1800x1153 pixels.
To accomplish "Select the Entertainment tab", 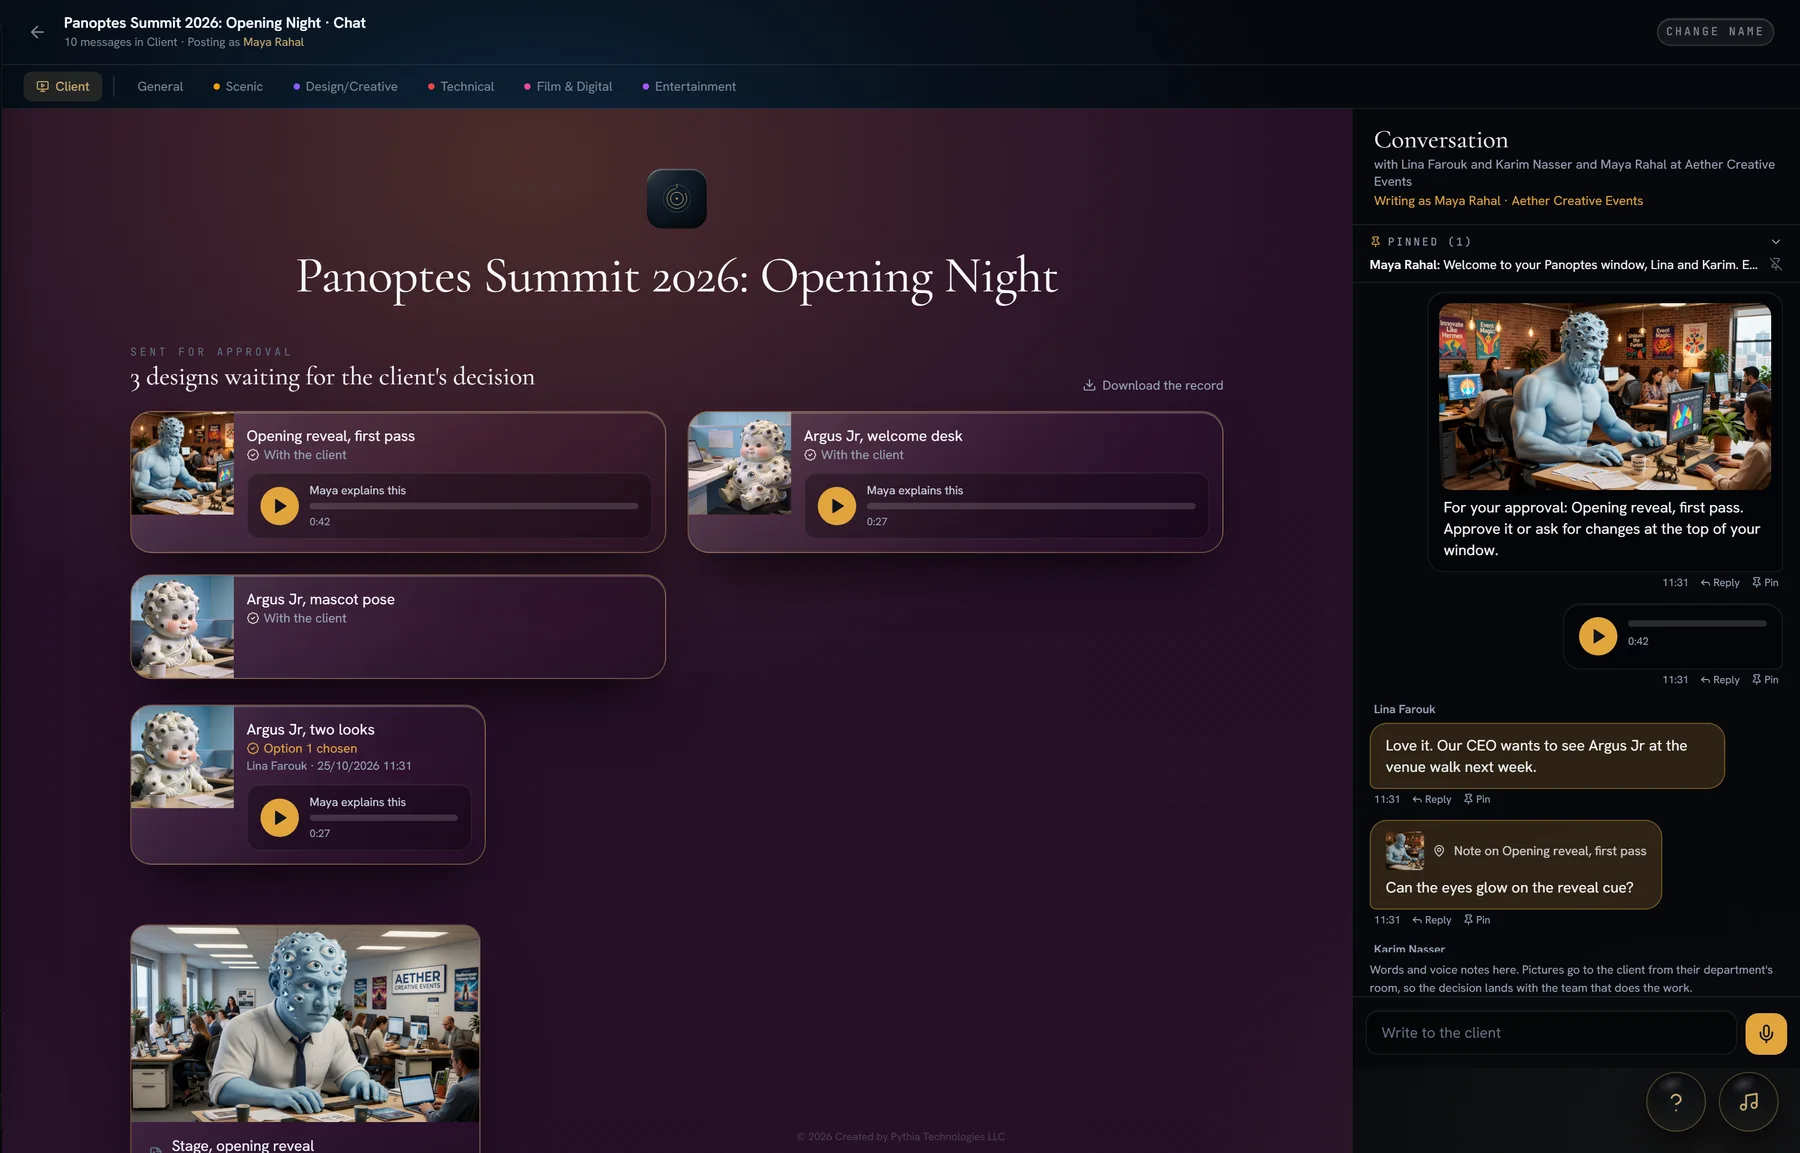I will 689,87.
